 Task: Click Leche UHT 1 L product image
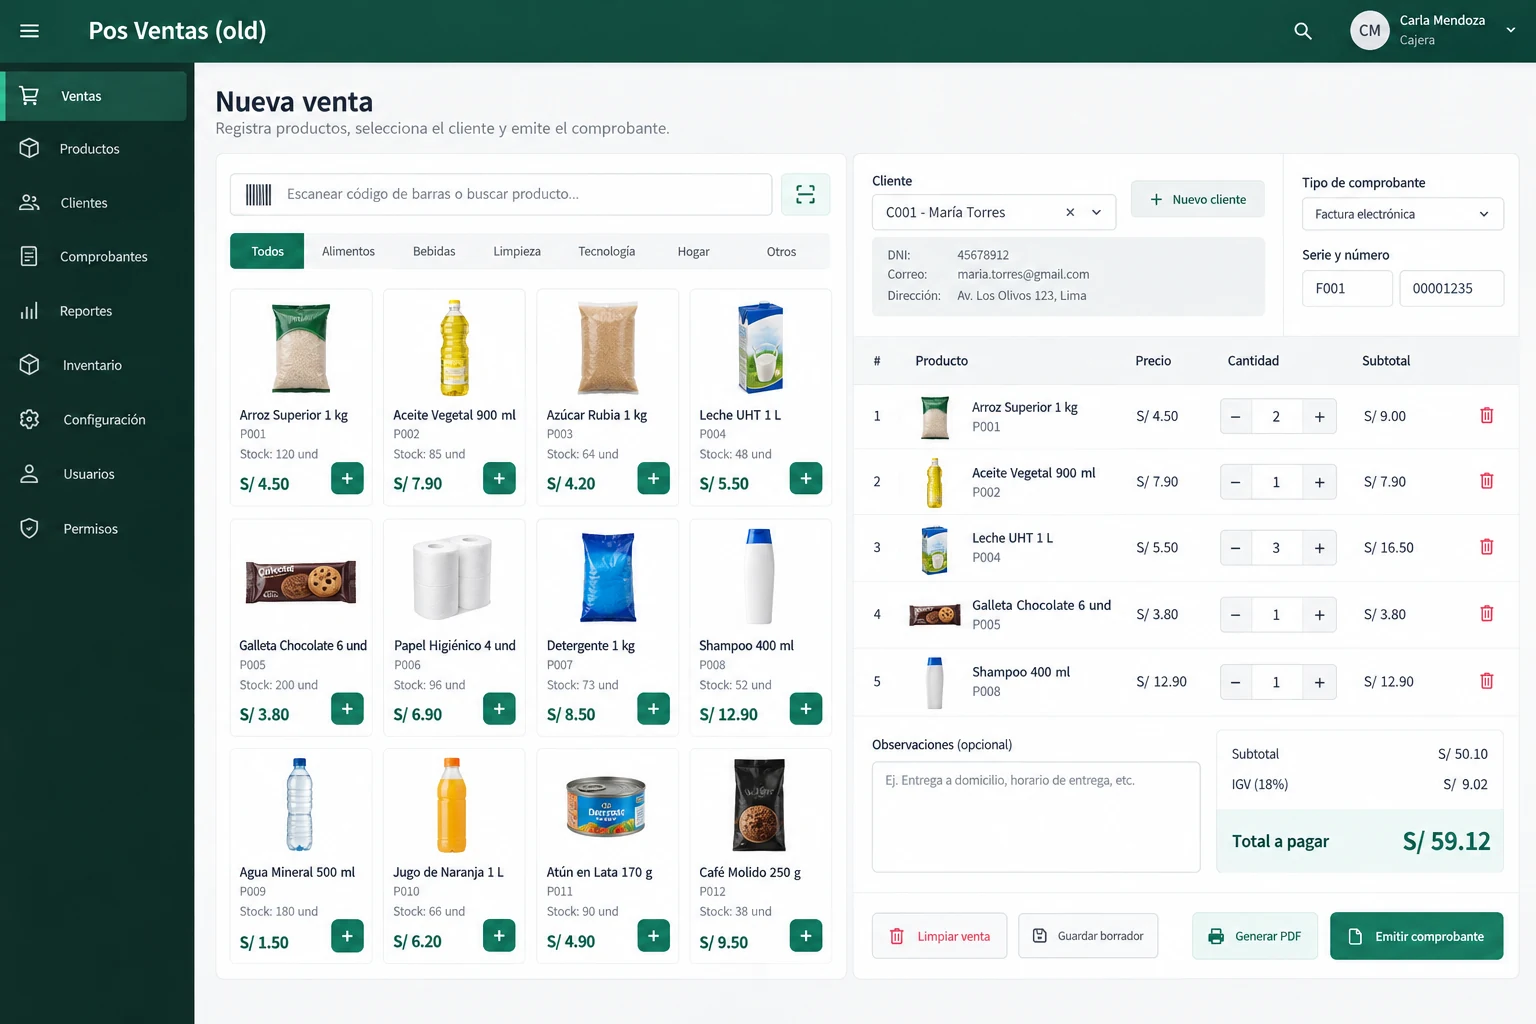[760, 348]
